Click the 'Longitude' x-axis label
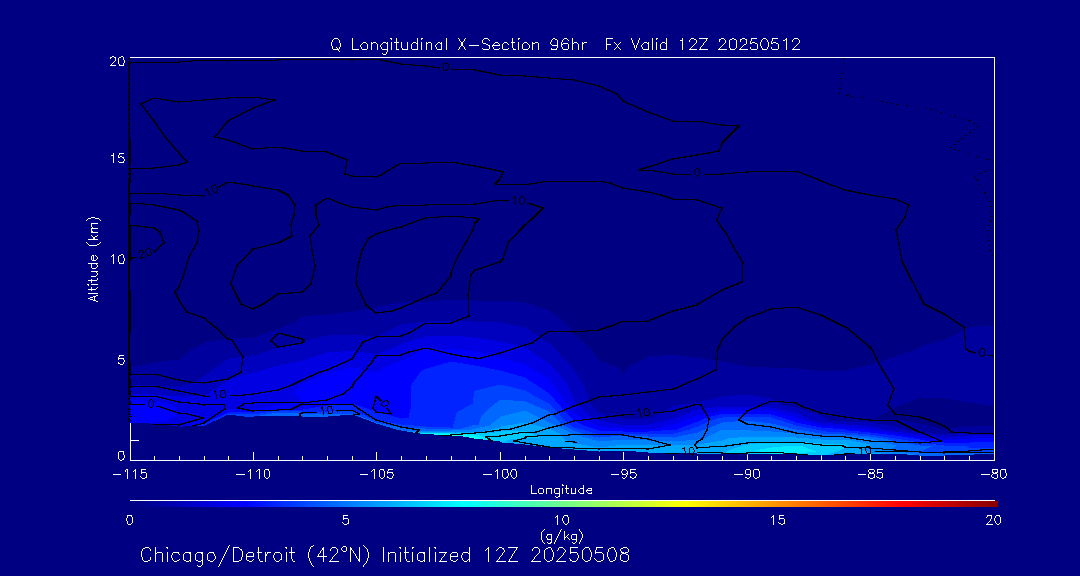 point(561,489)
